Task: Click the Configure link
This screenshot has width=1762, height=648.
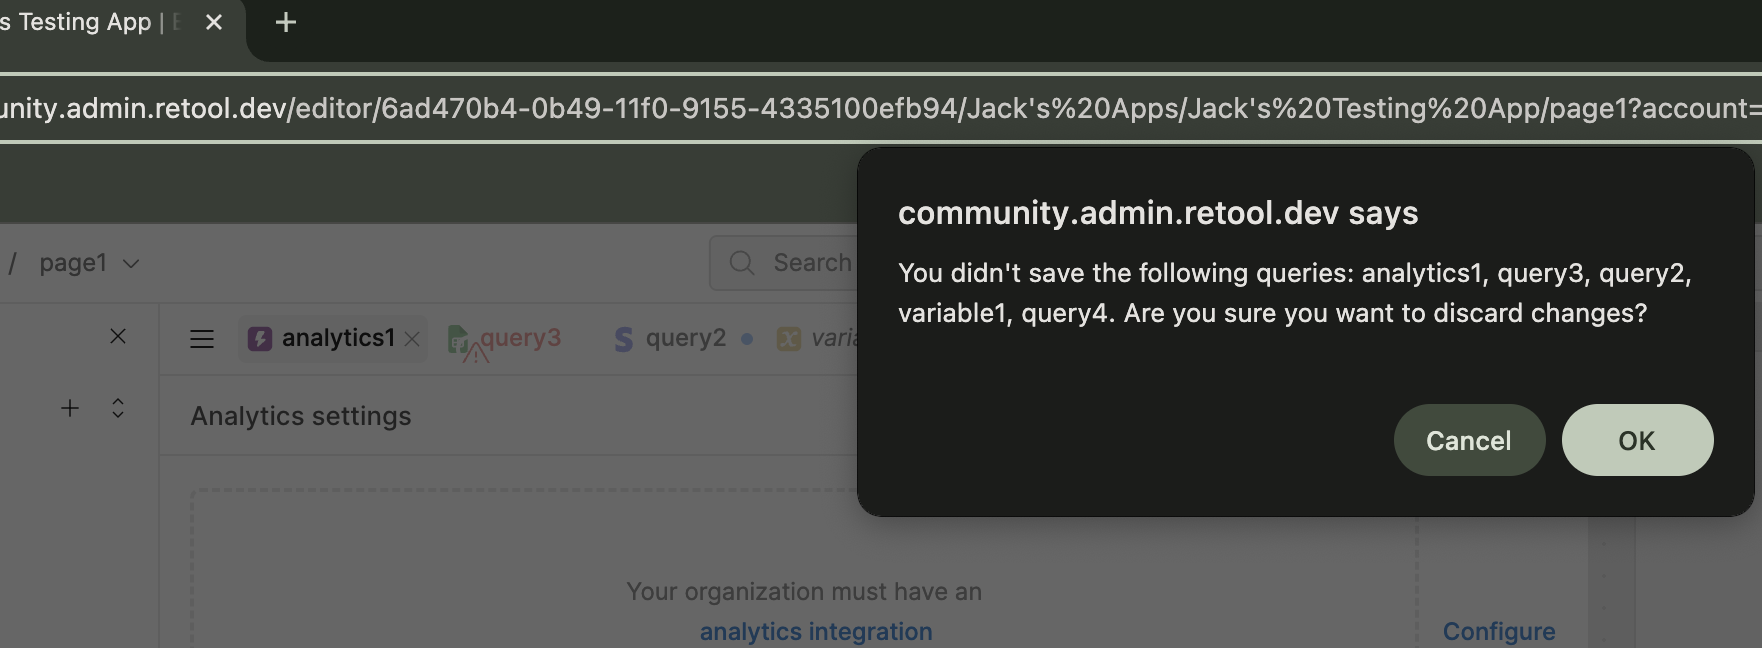Action: click(1499, 632)
